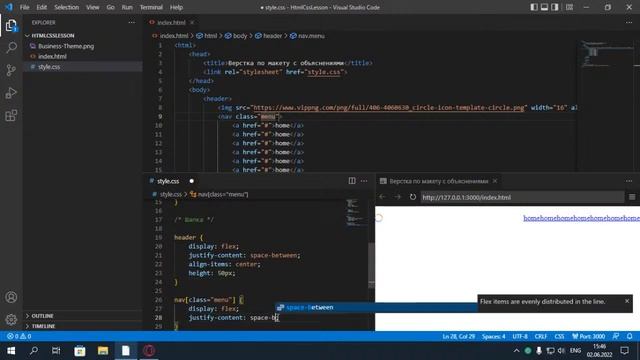Screen dimensions: 640x360
Task: Open more actions for the preview panel
Action: [x=629, y=181]
